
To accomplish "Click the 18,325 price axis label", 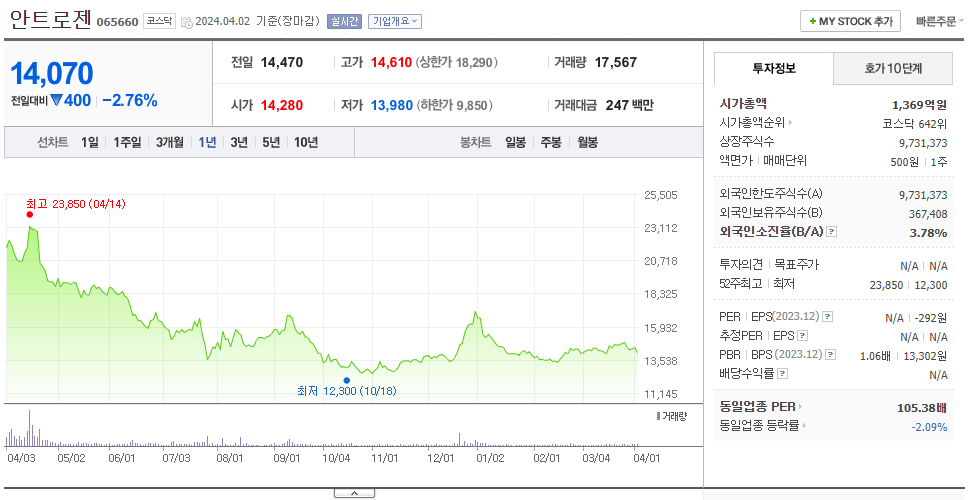I will pyautogui.click(x=661, y=294).
